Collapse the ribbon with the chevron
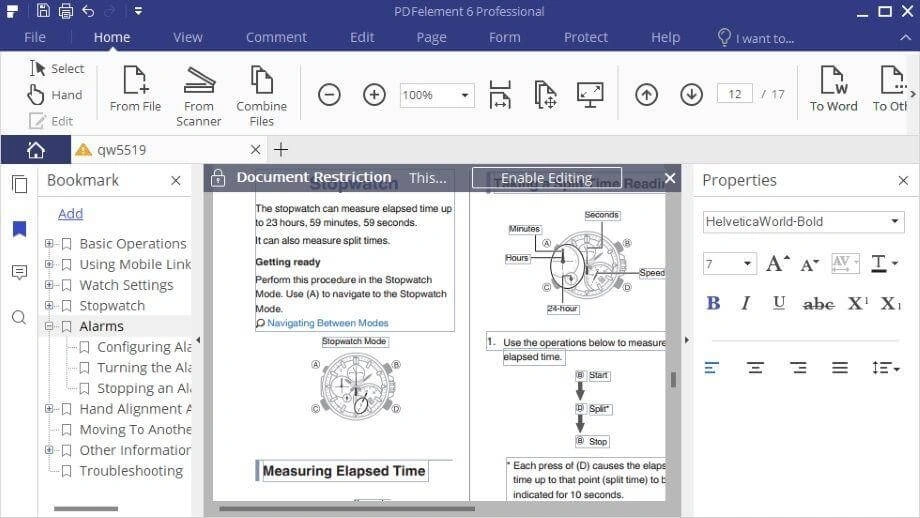Viewport: 920px width, 518px height. coord(905,38)
